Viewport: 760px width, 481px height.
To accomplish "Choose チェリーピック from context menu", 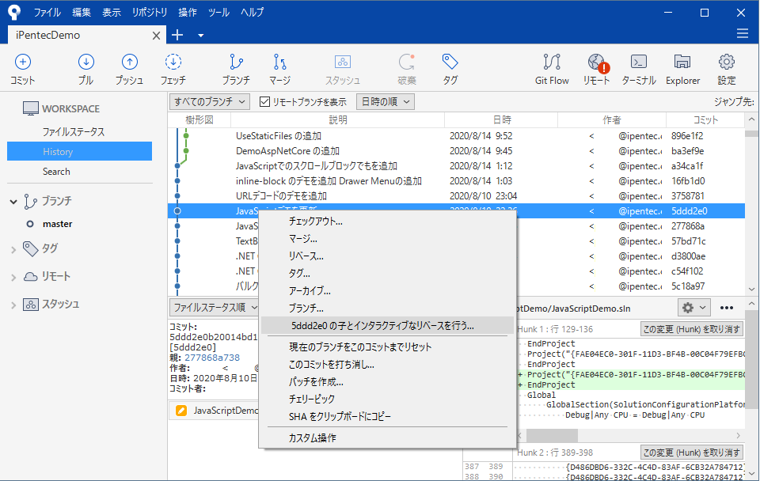I will coord(388,399).
